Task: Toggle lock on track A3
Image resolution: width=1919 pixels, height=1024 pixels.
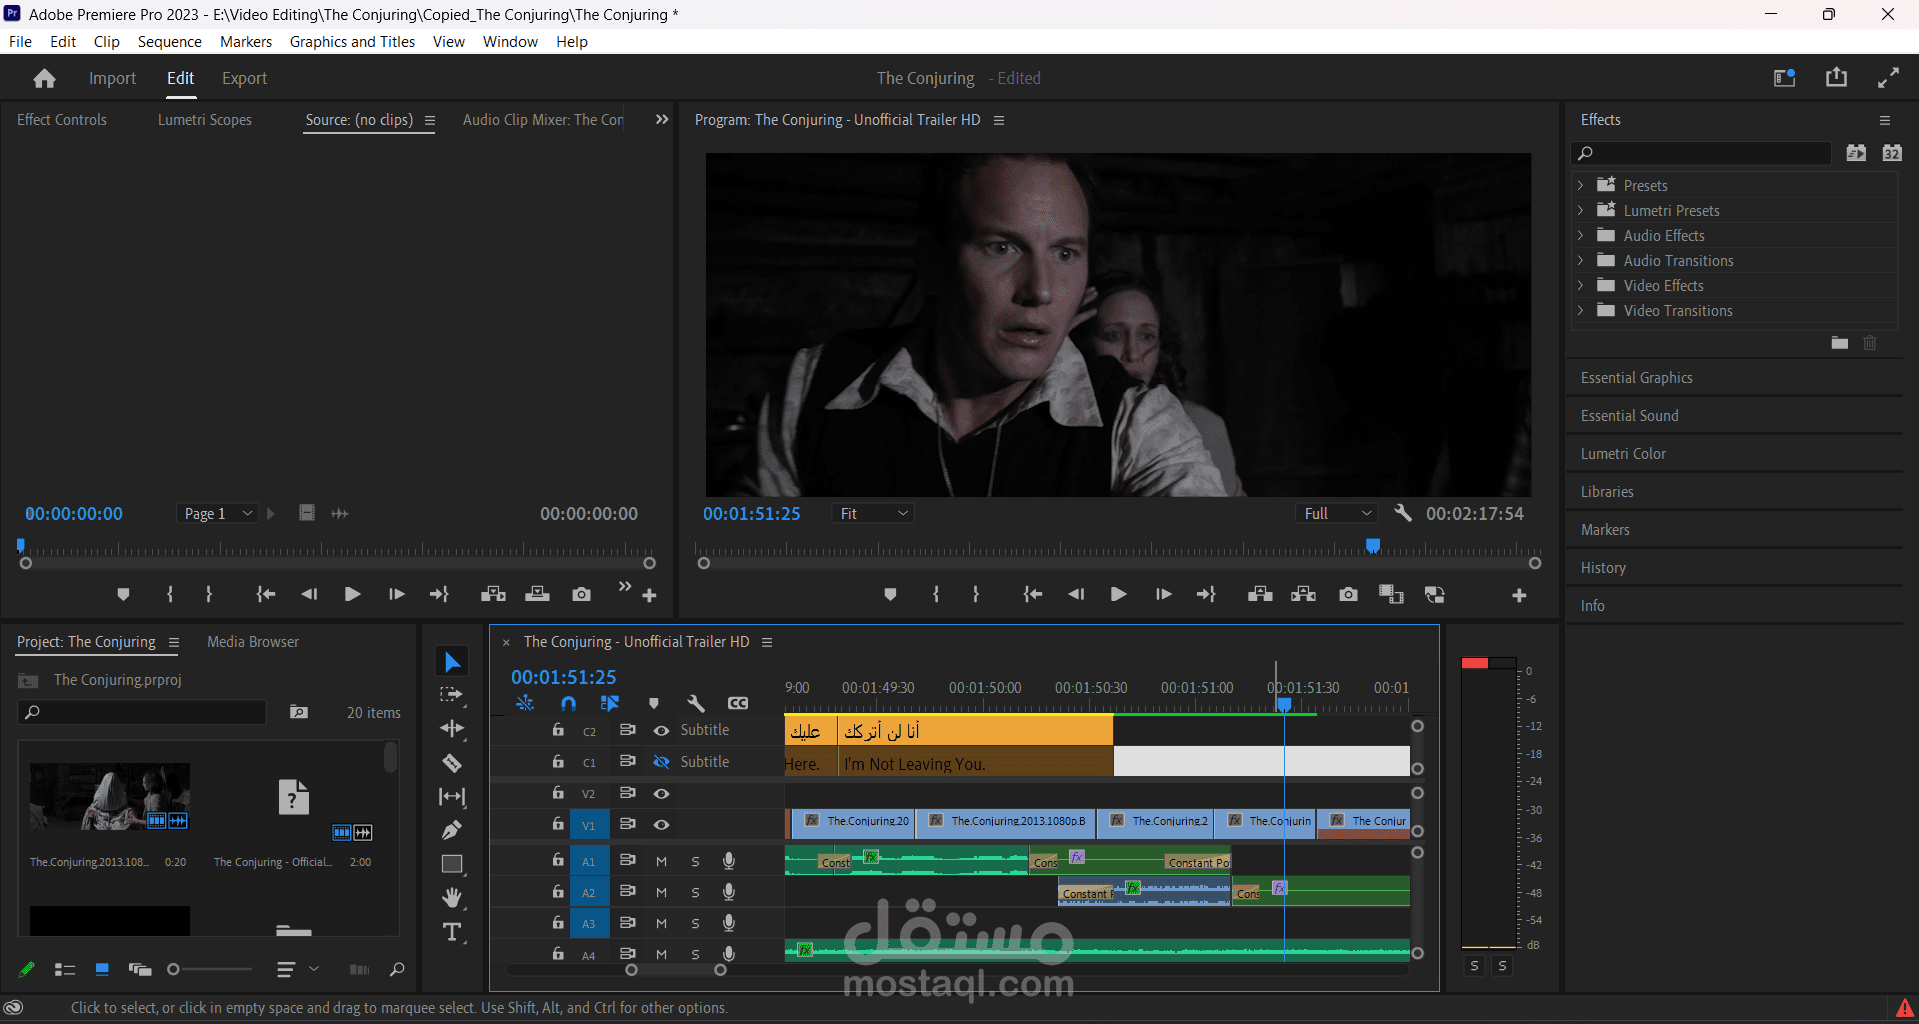Action: [558, 922]
